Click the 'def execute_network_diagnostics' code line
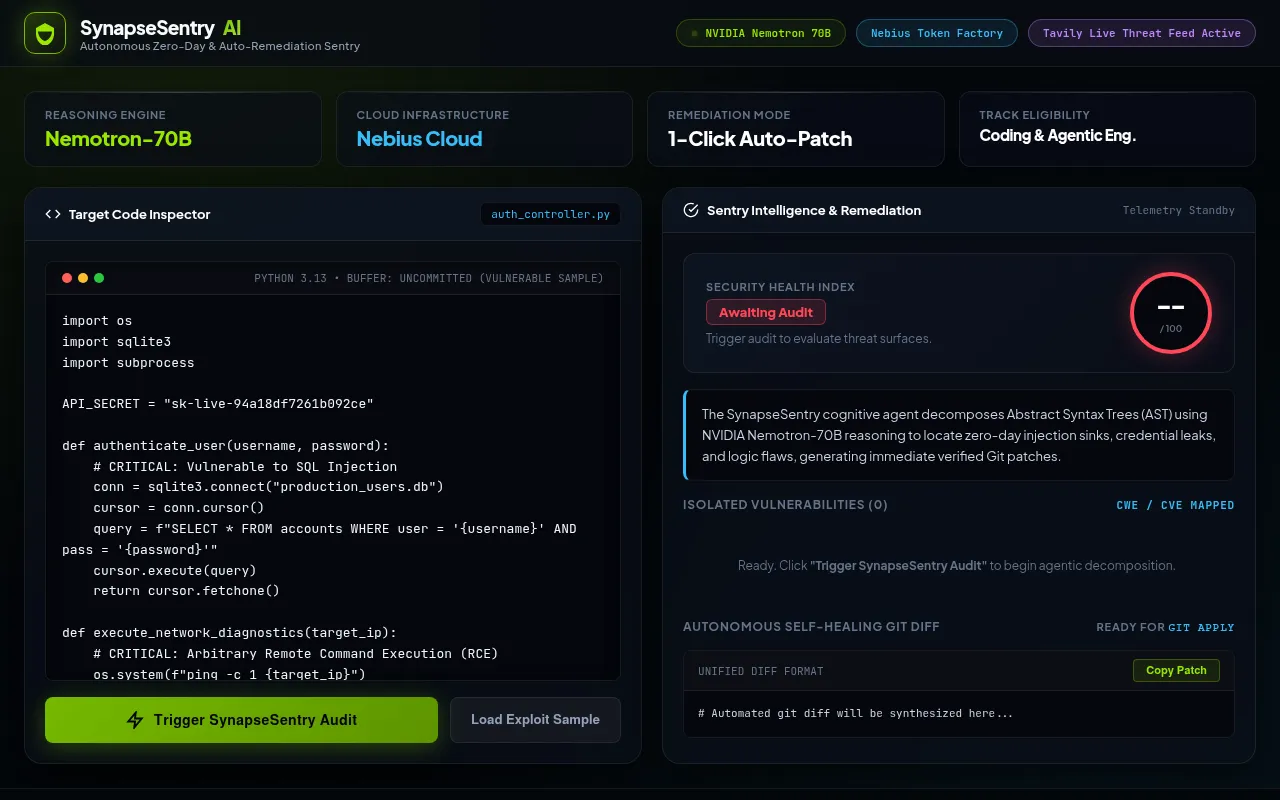Screen dimensions: 1280x800 point(230,633)
